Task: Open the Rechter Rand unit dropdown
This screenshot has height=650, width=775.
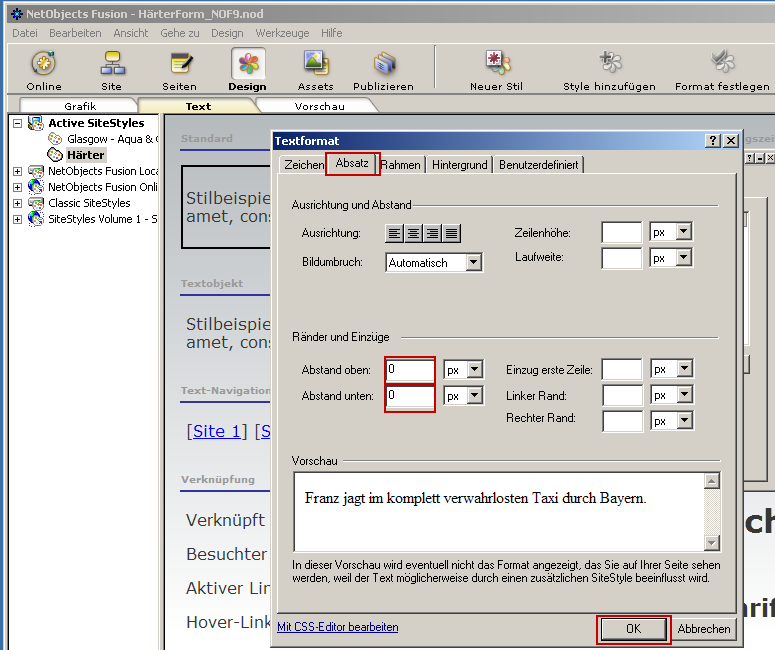Action: 685,421
